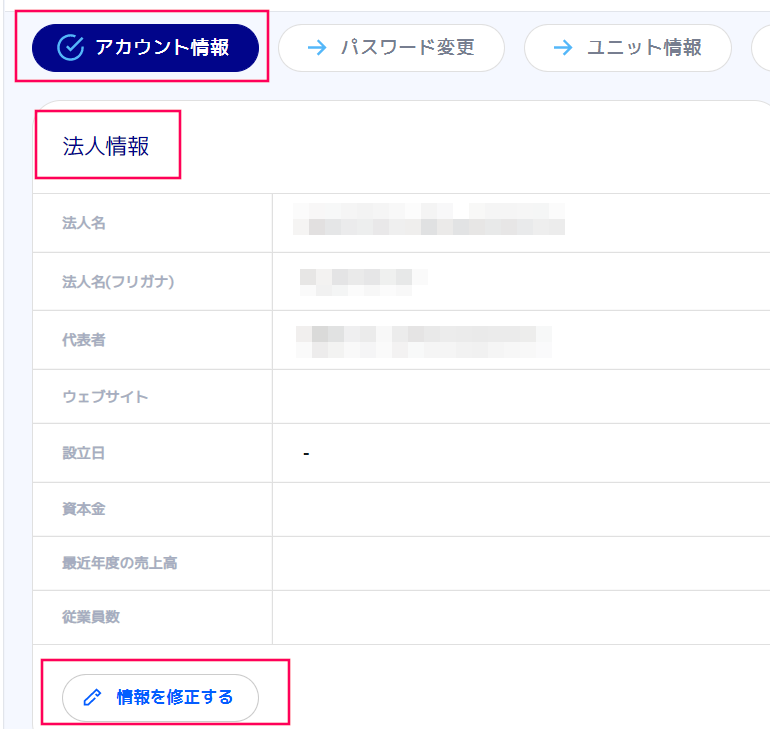Click the 法人情報 section heading
770x729 pixels.
point(106,147)
